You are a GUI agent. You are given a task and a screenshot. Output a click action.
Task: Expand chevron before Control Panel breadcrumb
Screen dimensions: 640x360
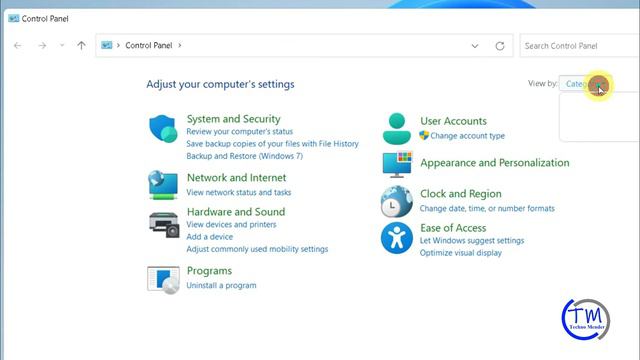click(118, 45)
